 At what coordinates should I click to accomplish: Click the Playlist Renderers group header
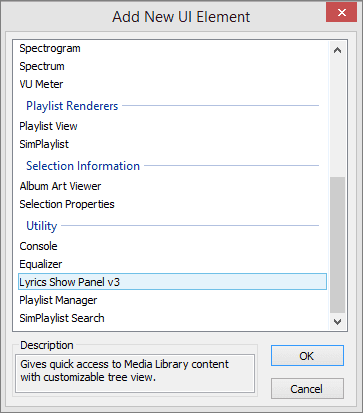[72, 106]
